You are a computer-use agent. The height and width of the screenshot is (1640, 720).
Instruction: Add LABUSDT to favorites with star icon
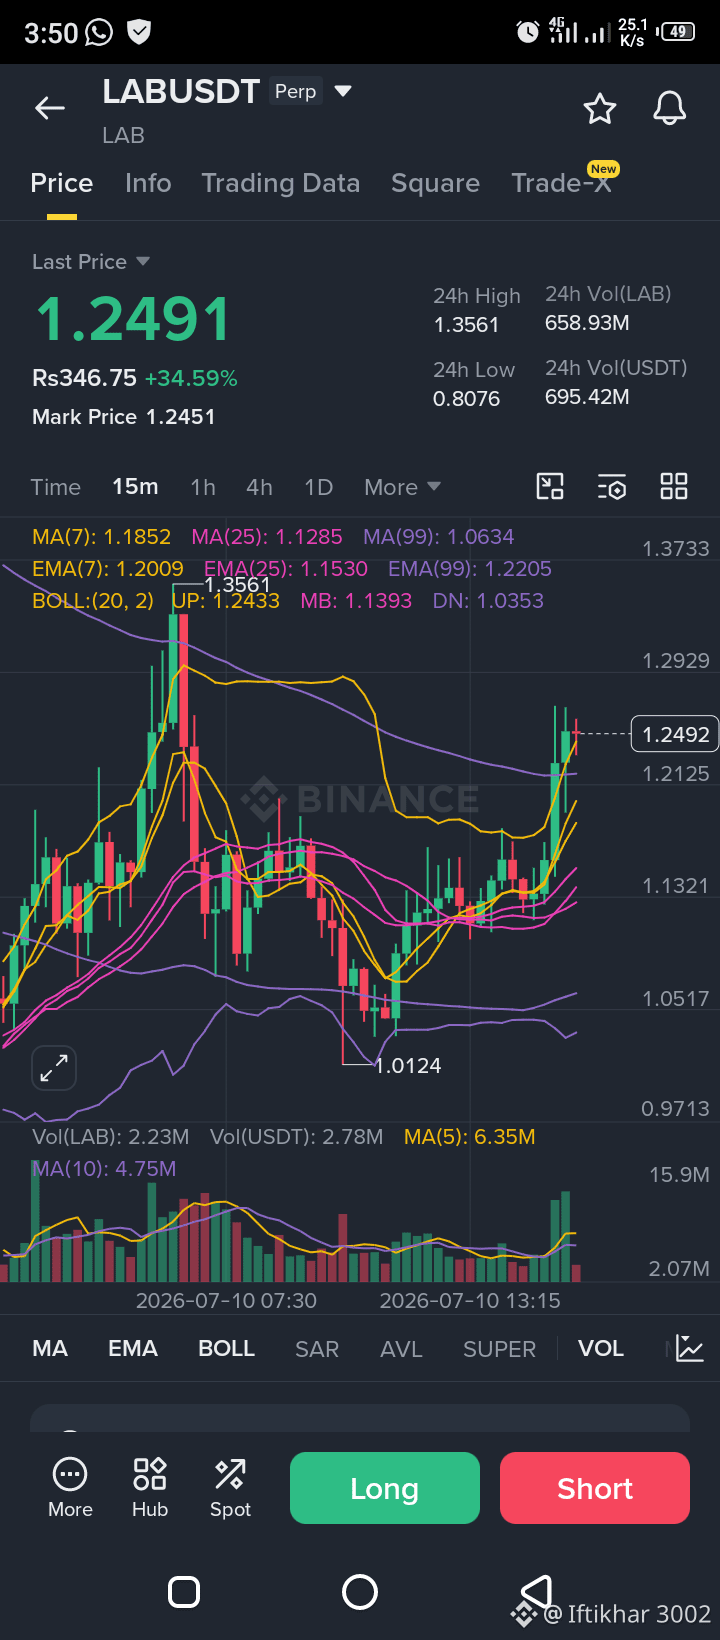click(600, 108)
